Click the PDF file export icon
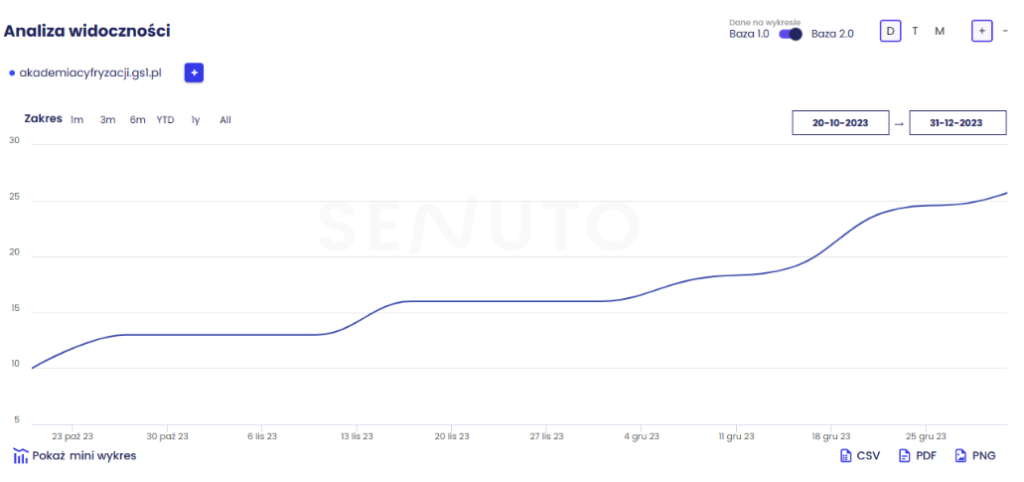The image size is (1024, 482). click(x=904, y=456)
